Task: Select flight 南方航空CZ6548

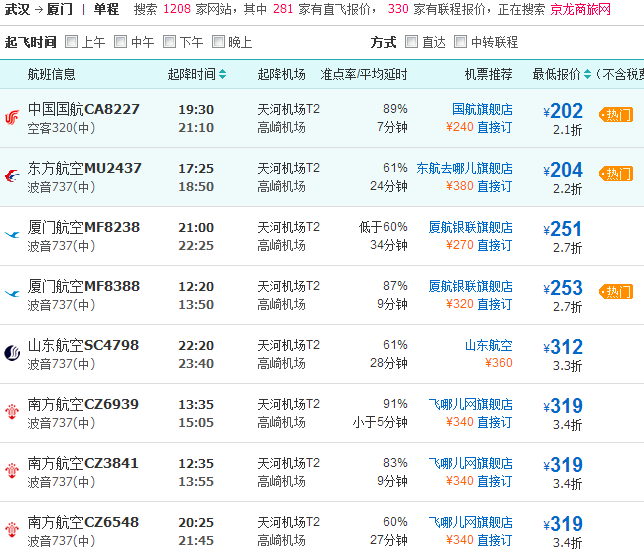Action: [x=83, y=522]
